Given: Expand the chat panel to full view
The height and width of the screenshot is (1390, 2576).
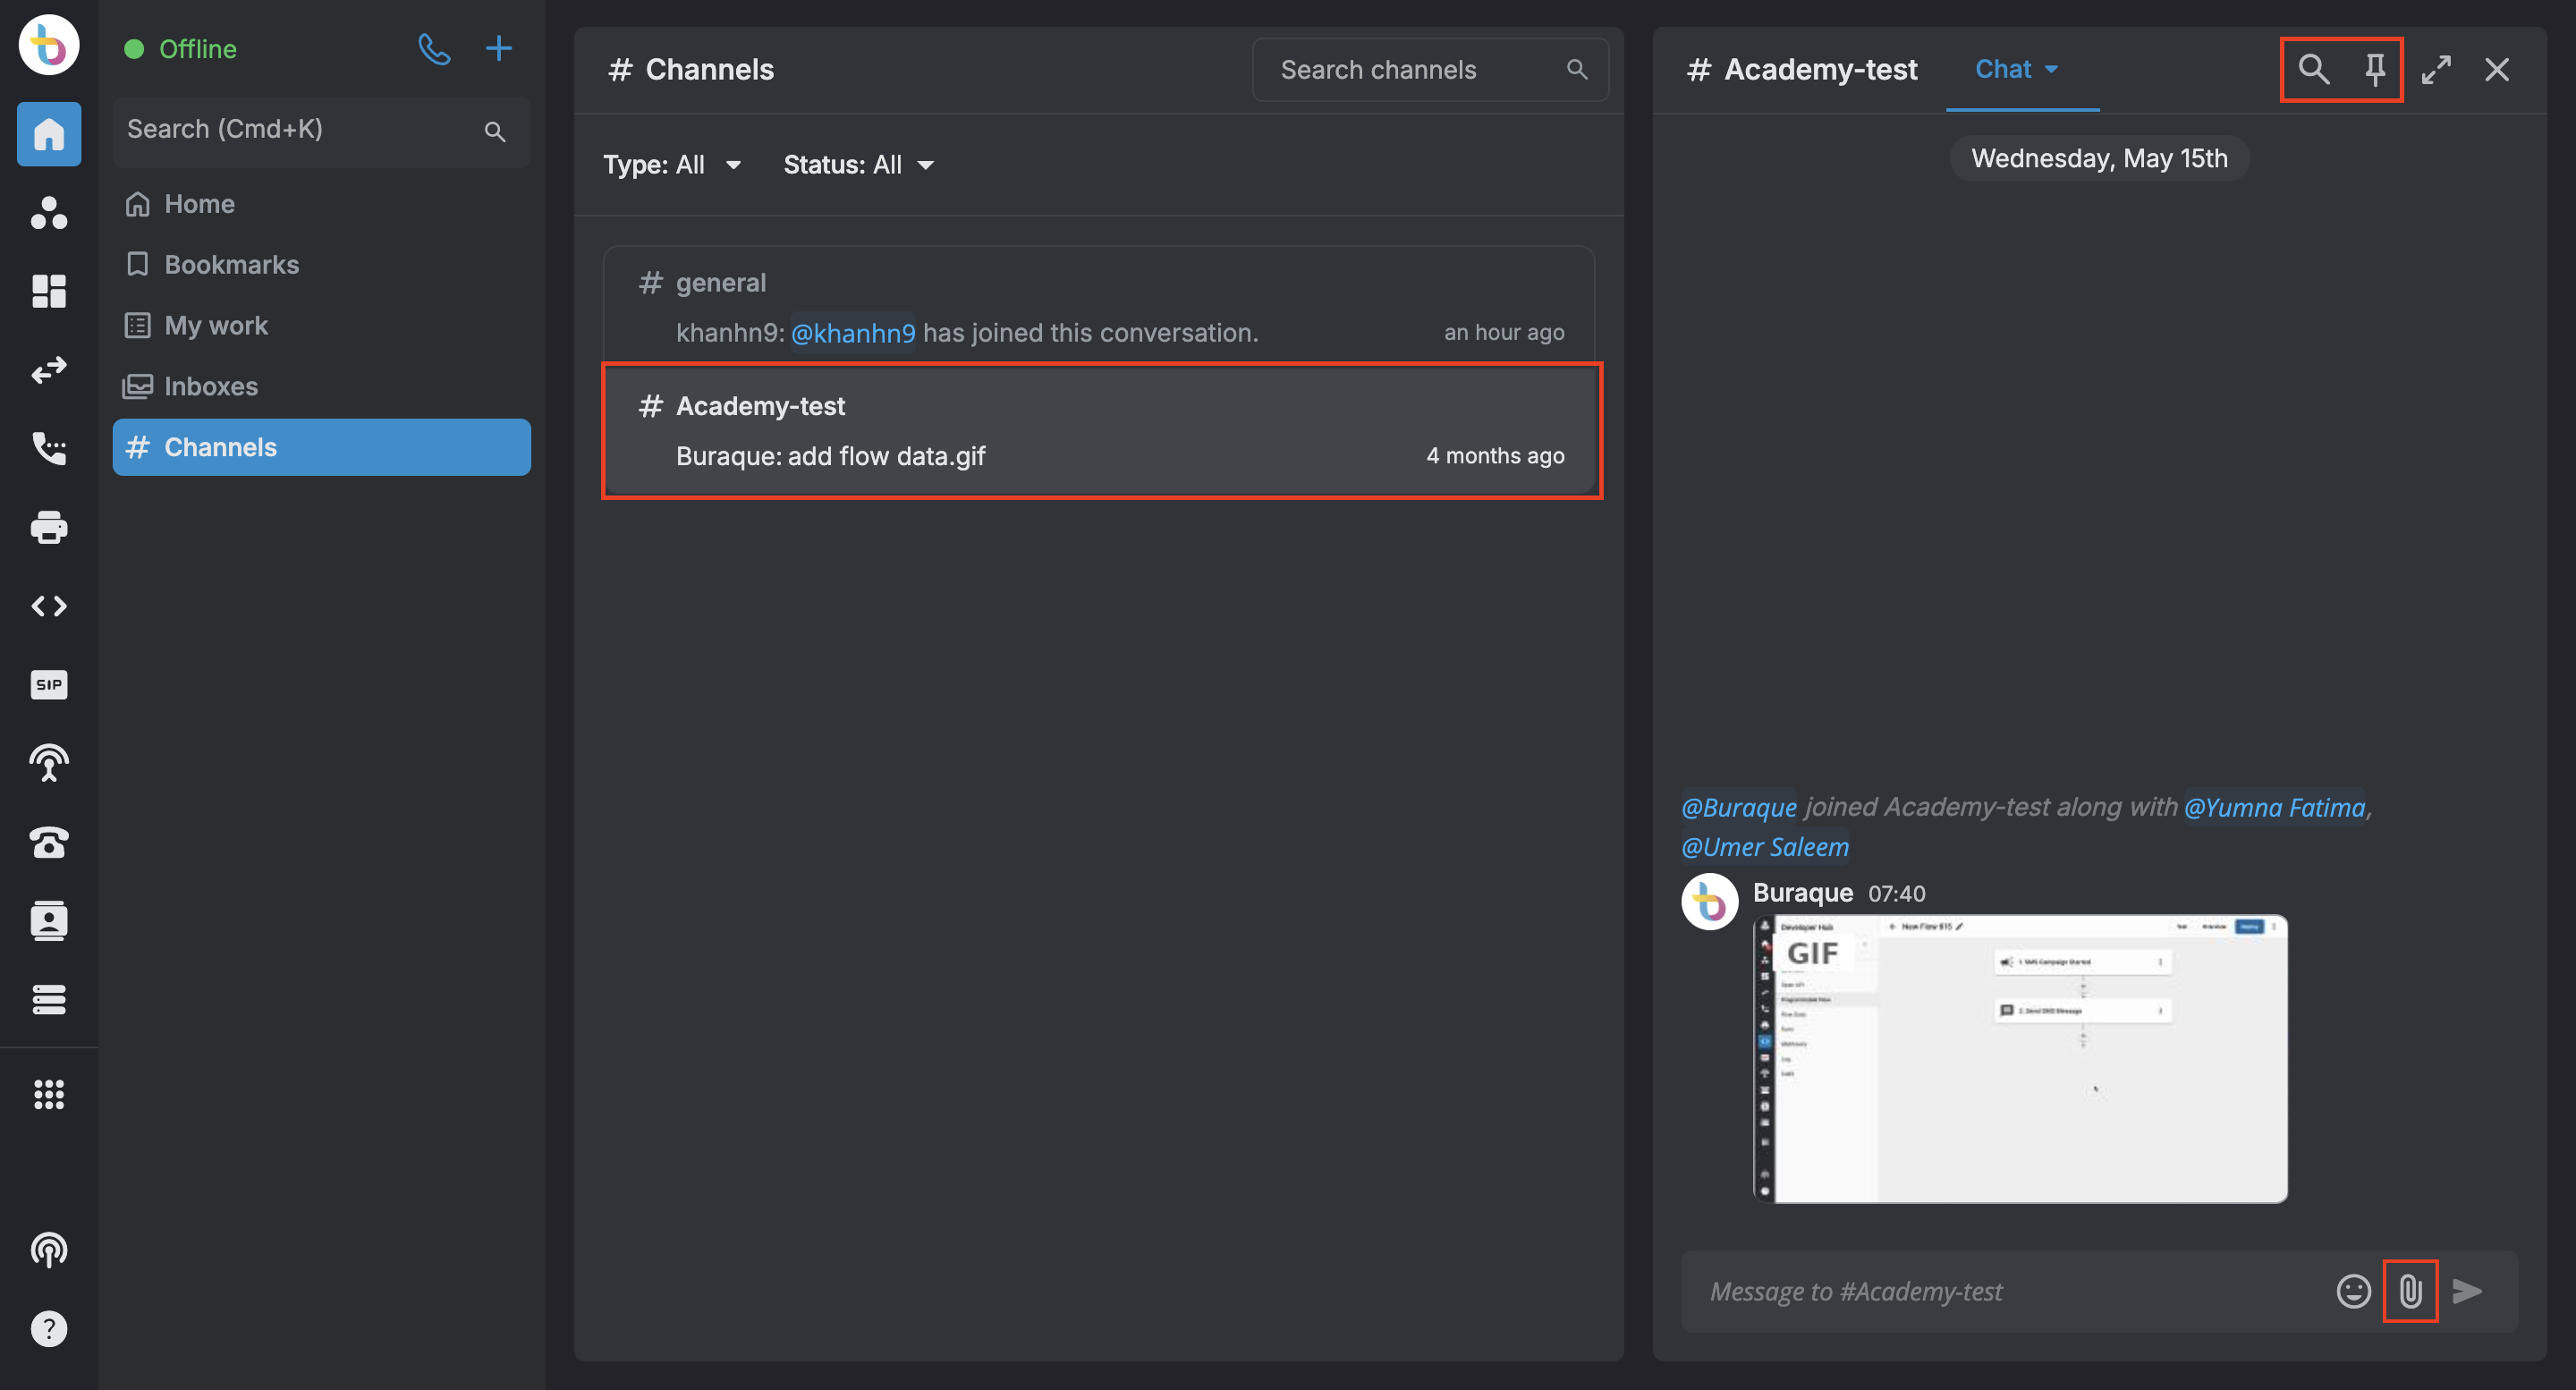Looking at the screenshot, I should coord(2436,69).
